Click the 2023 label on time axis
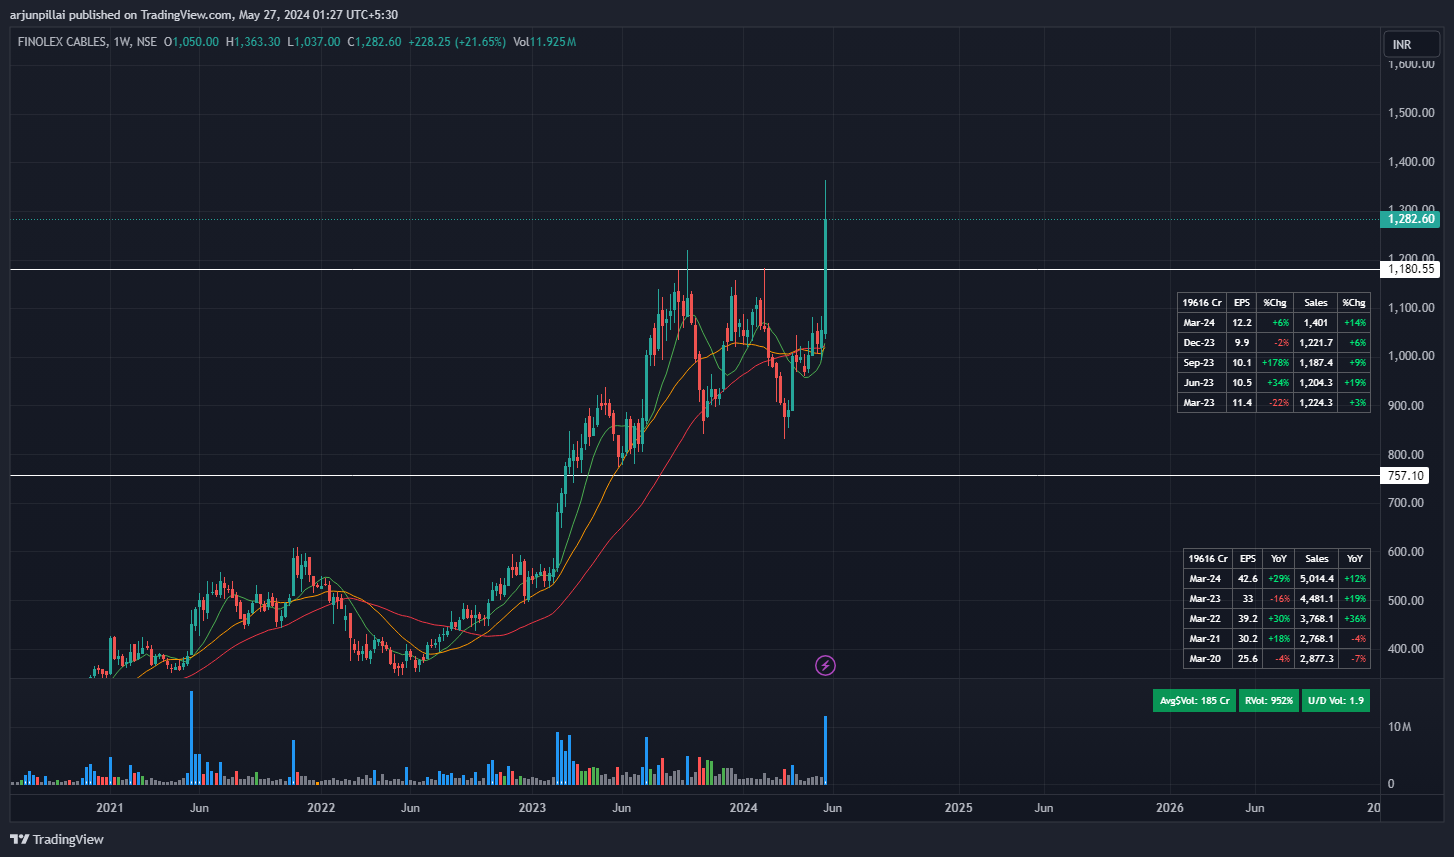Screen dimensions: 1454x857 pyautogui.click(x=533, y=807)
